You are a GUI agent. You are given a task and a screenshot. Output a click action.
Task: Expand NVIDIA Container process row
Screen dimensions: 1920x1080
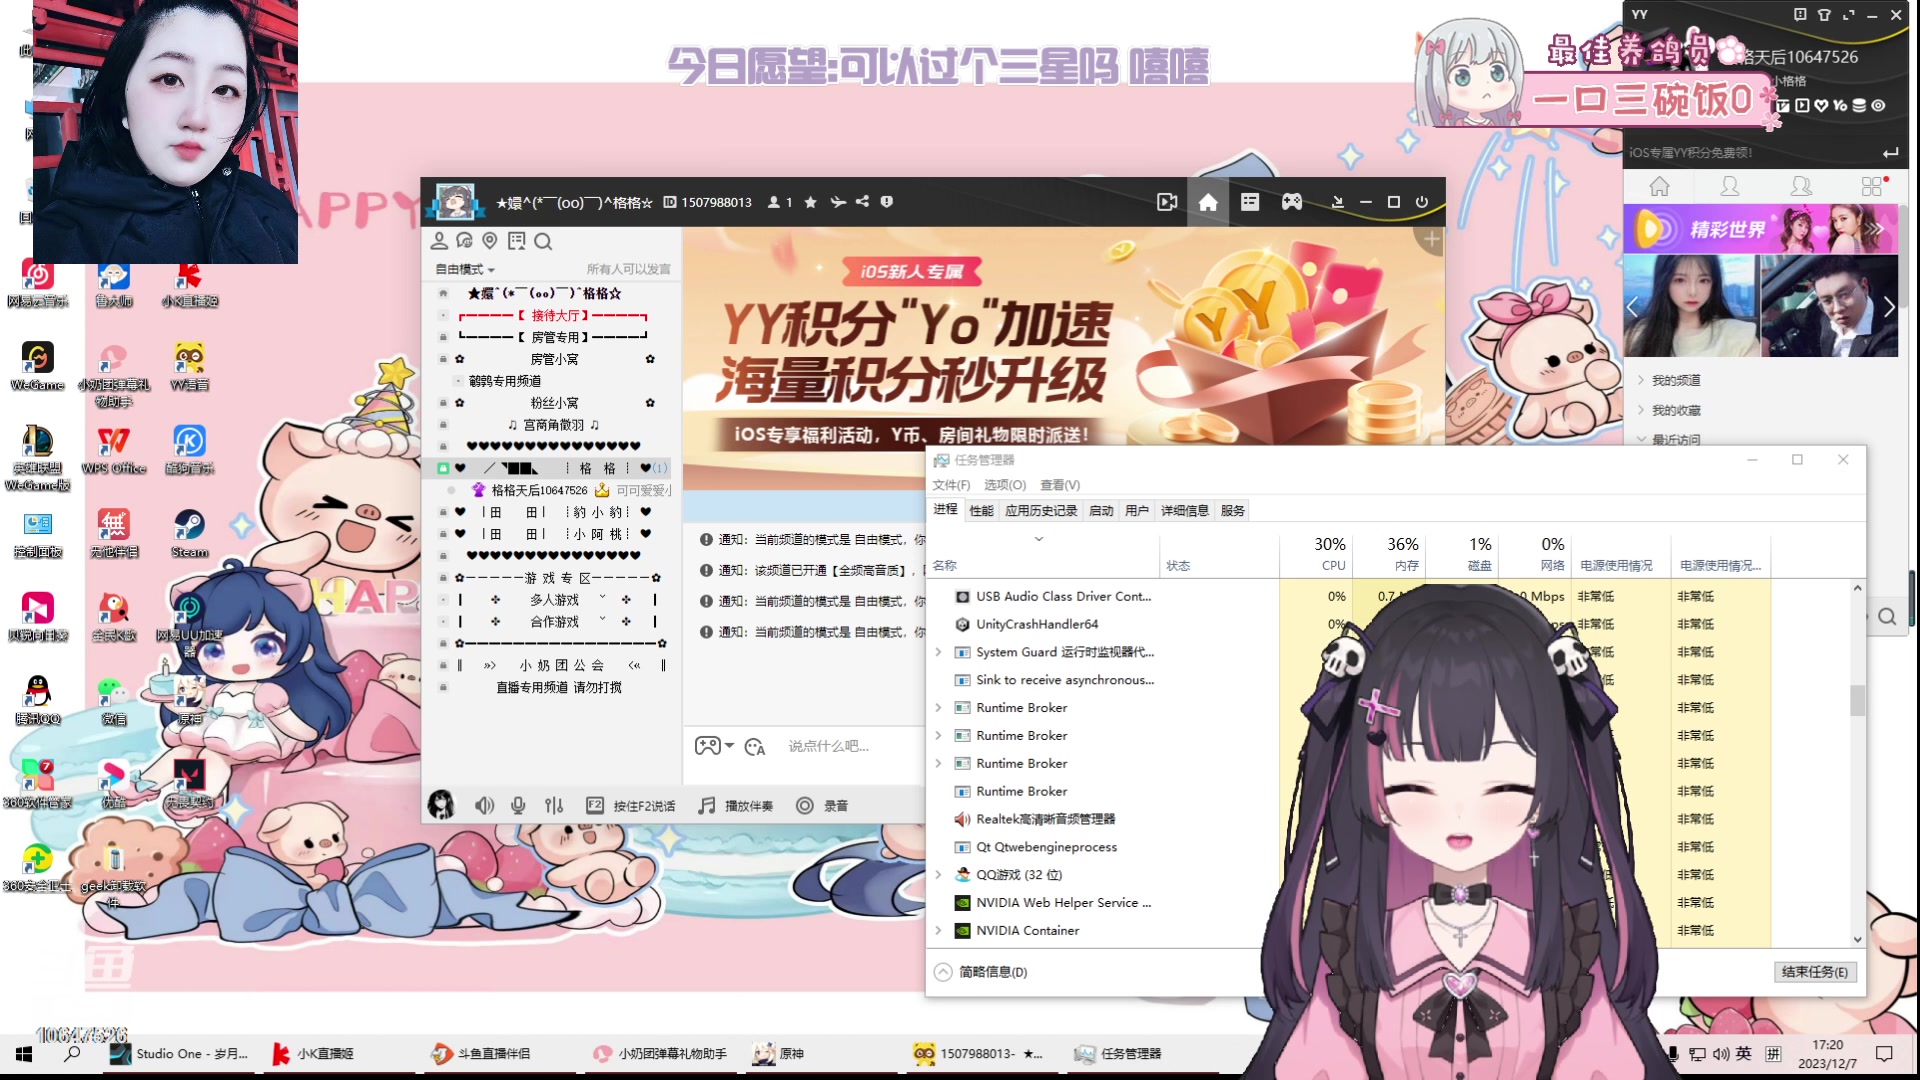938,931
